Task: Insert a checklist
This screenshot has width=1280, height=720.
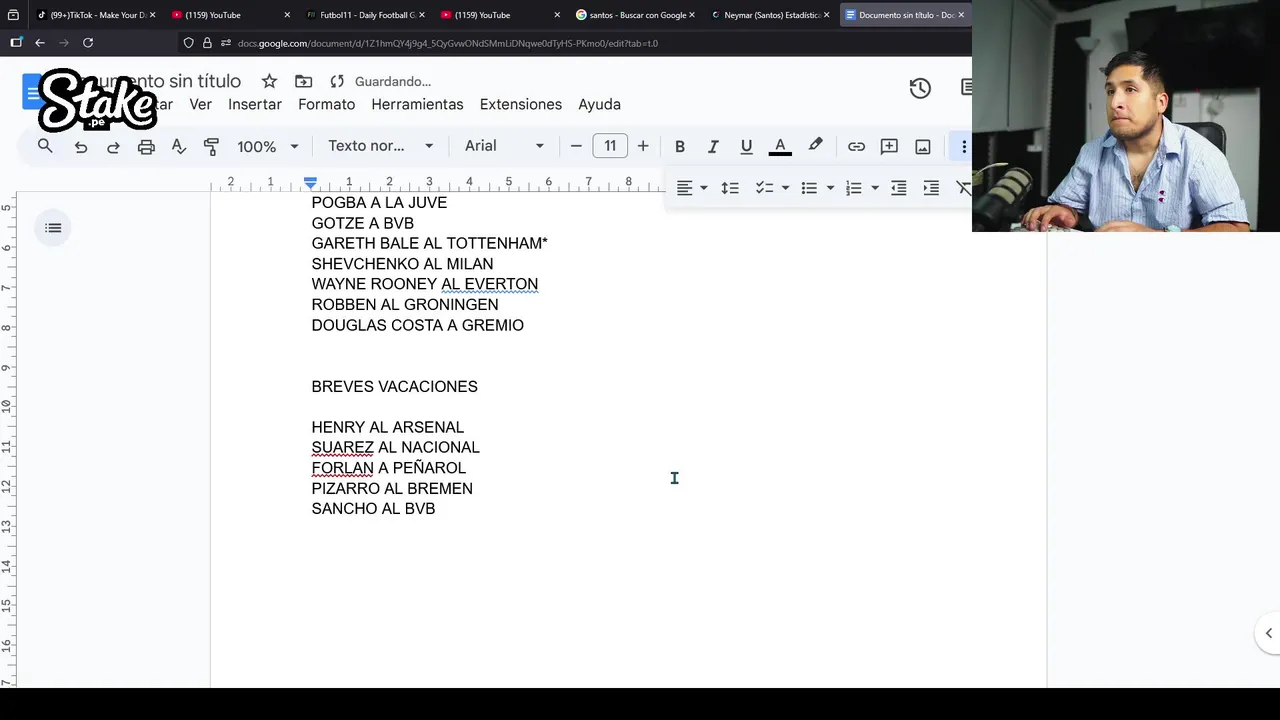Action: click(764, 188)
